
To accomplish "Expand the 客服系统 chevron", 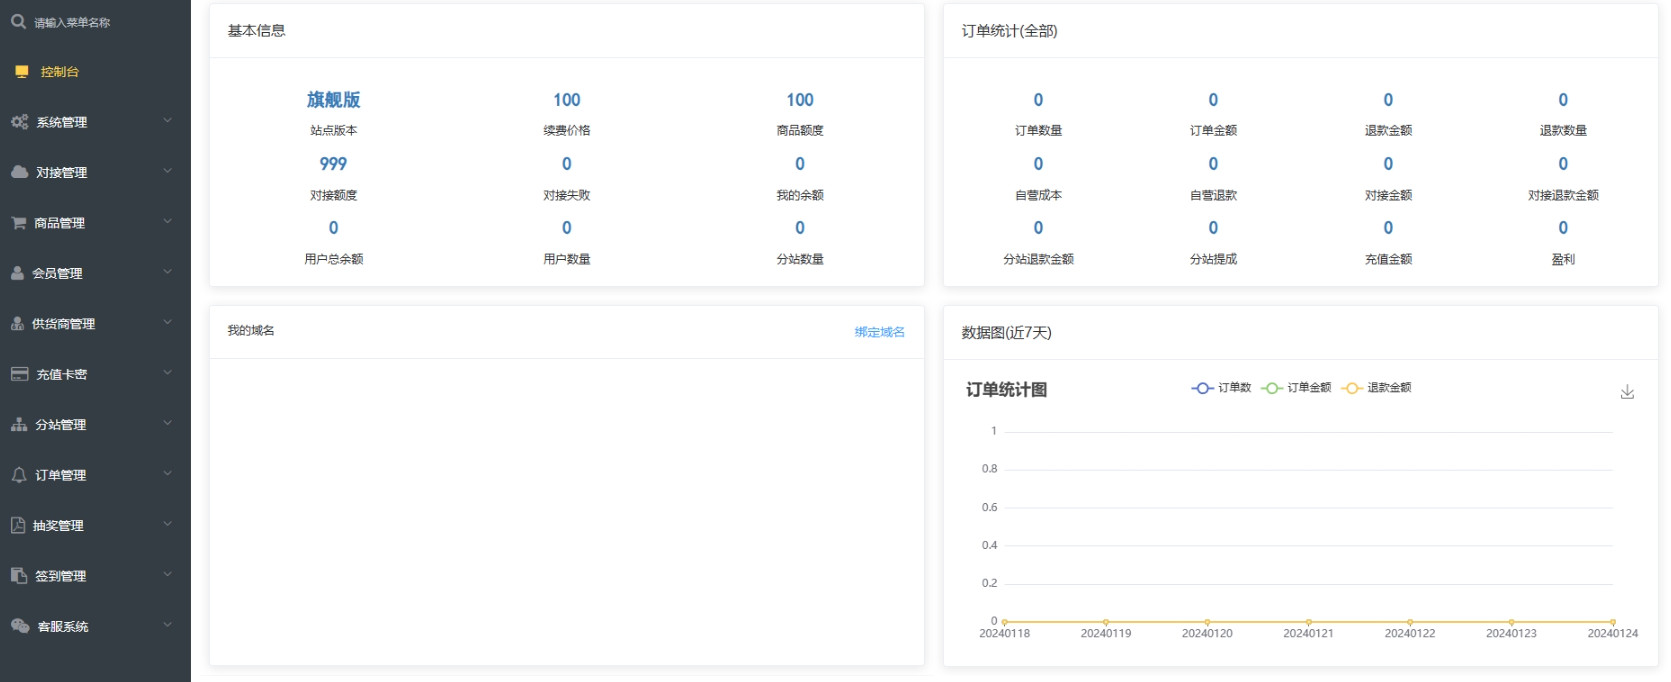I will coord(168,625).
